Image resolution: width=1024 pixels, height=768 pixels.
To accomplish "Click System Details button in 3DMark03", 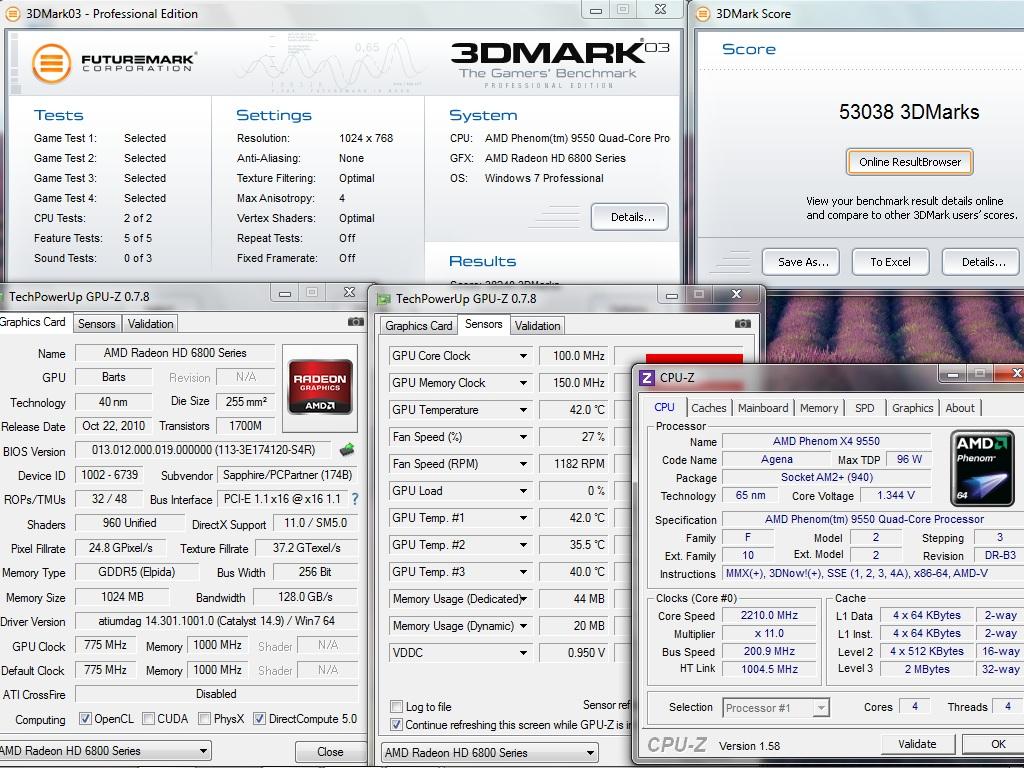I will pos(630,217).
